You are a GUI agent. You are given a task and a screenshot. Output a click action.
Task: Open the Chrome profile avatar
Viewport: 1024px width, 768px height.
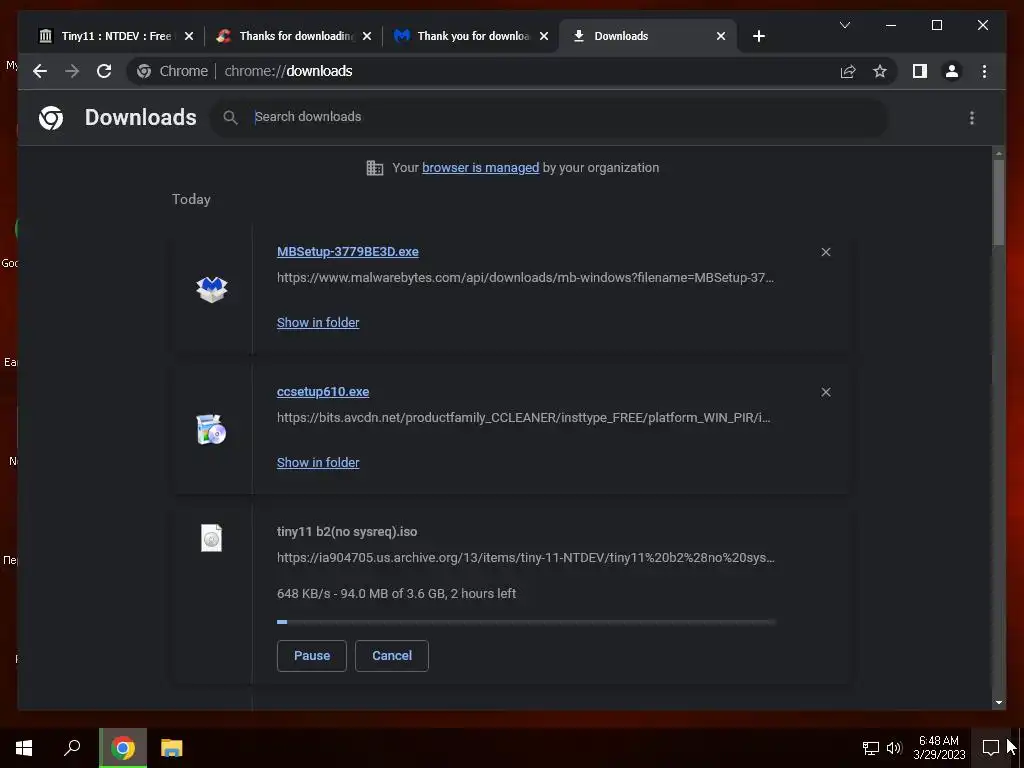952,71
